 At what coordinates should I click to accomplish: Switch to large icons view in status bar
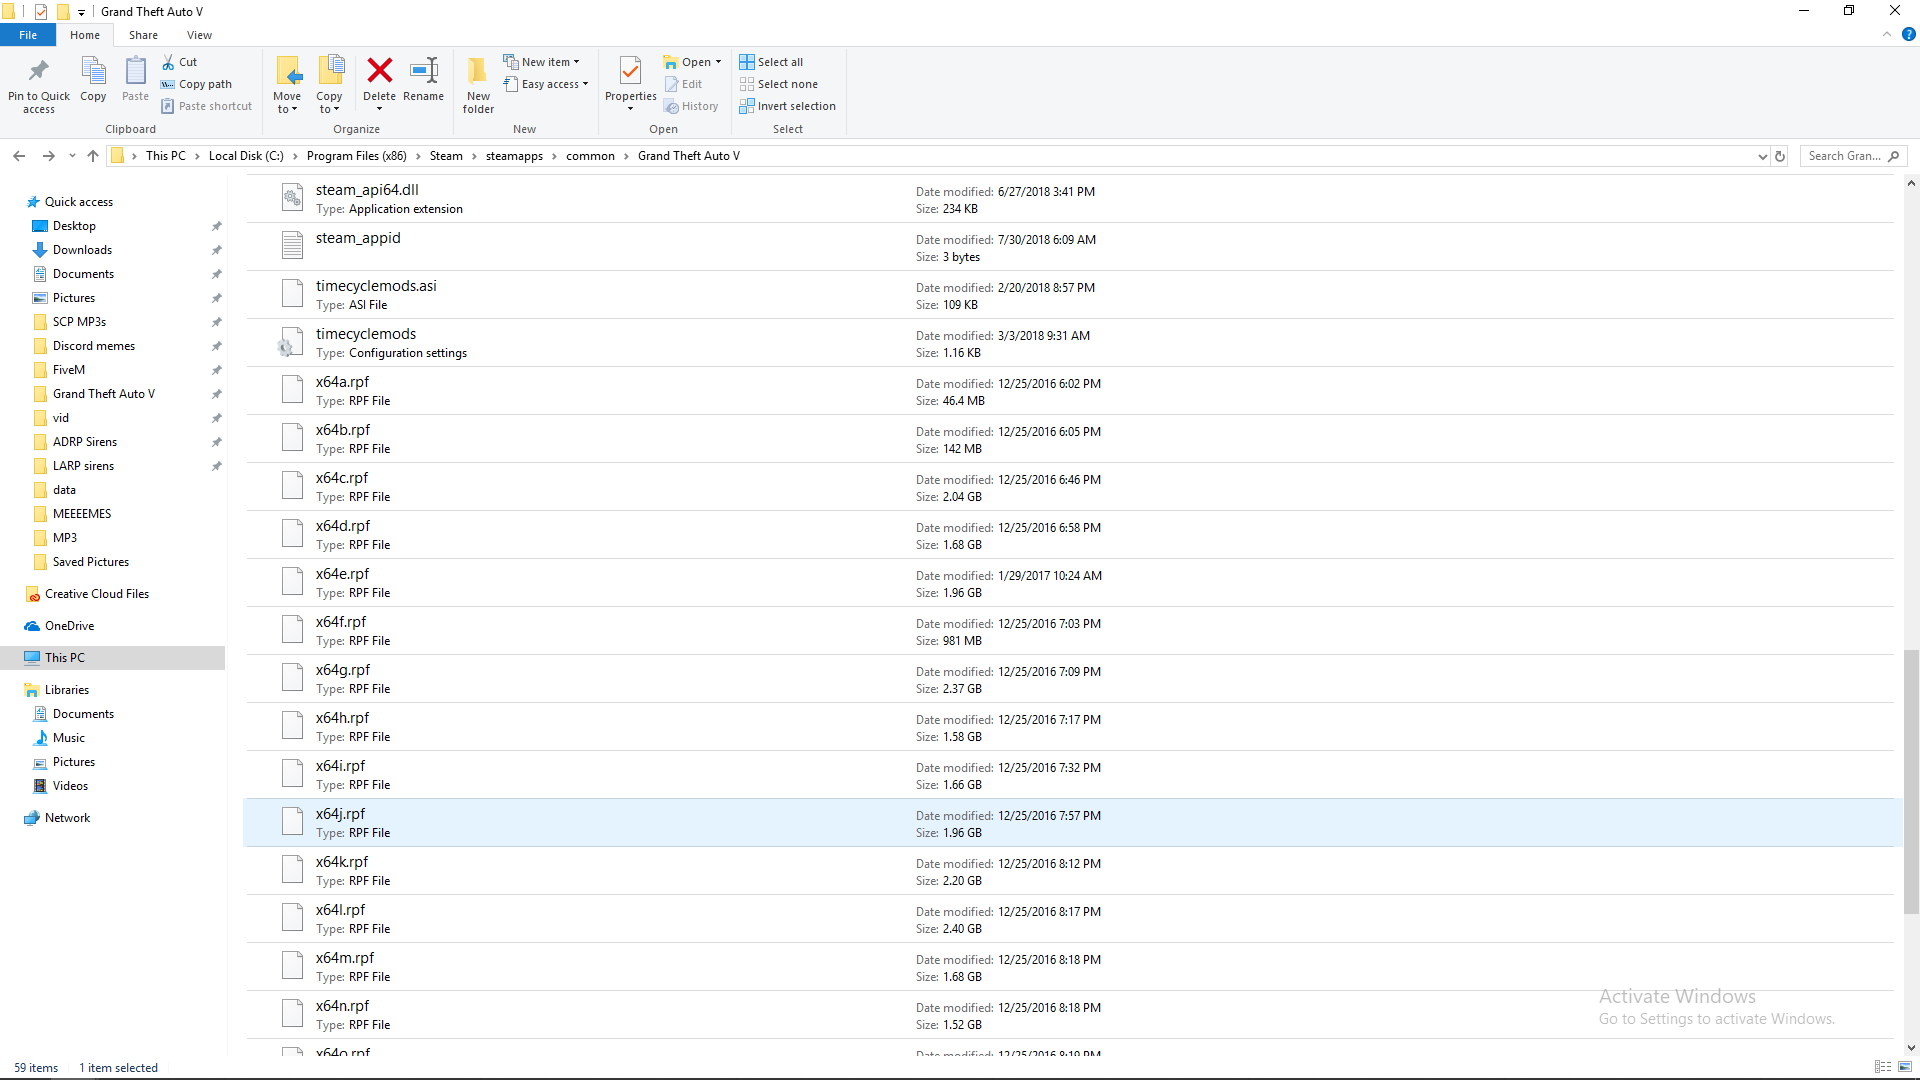coord(1905,1067)
